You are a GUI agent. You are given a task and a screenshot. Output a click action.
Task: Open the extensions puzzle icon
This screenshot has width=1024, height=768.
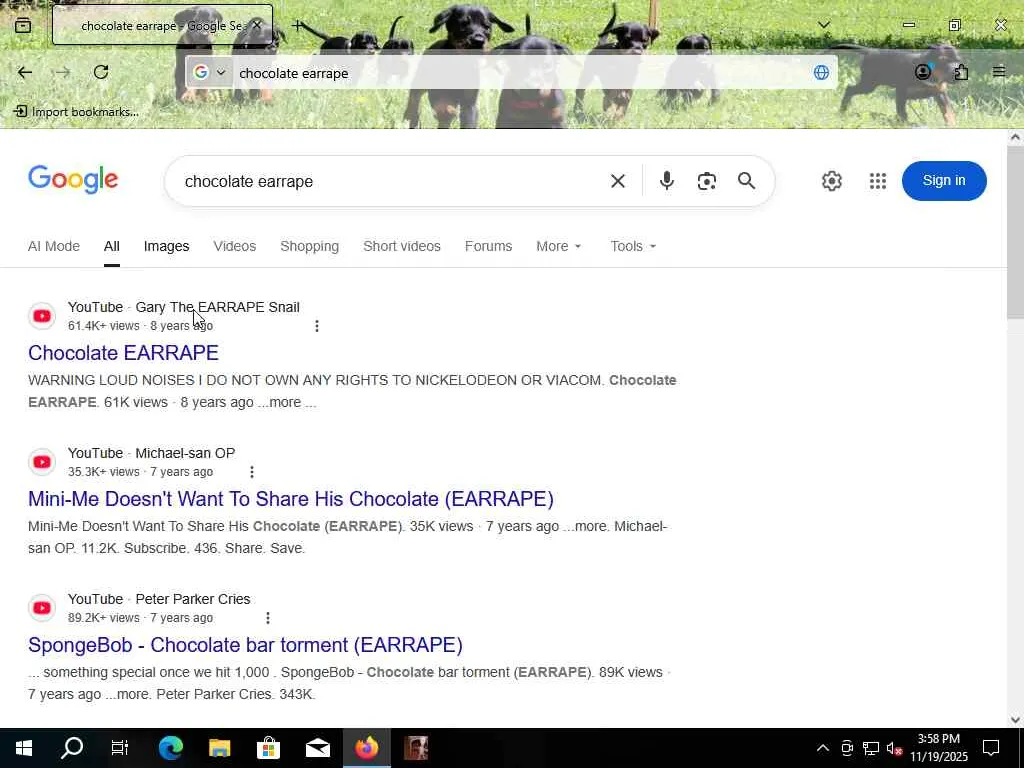pos(961,72)
